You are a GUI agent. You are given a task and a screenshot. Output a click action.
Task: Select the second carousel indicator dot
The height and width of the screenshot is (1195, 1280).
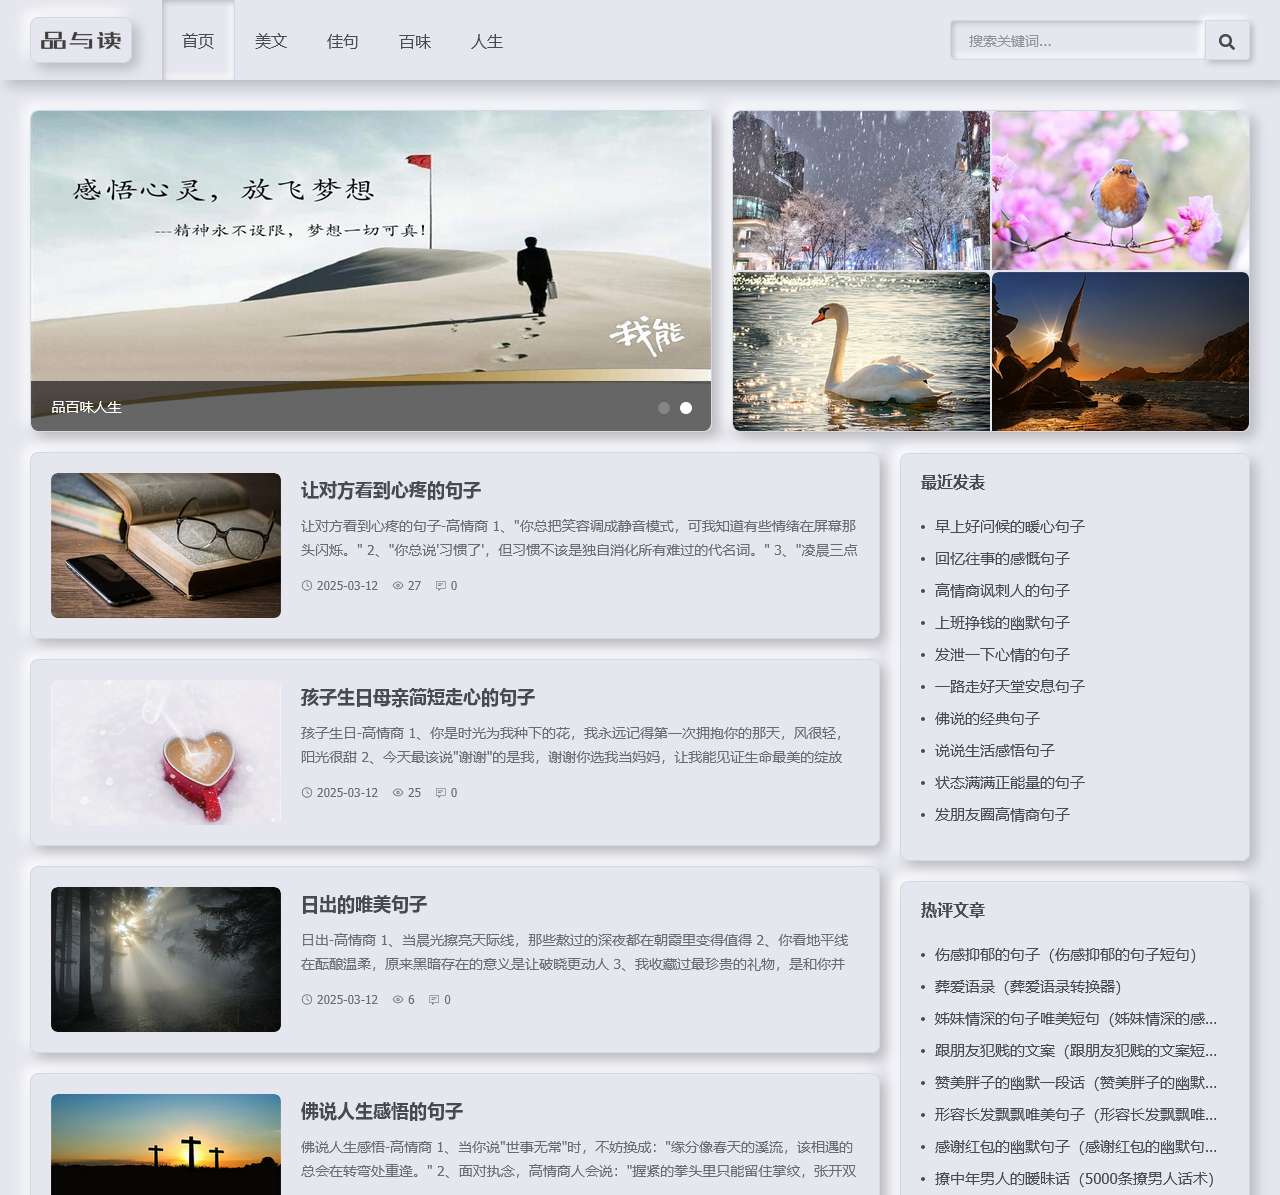tap(685, 407)
